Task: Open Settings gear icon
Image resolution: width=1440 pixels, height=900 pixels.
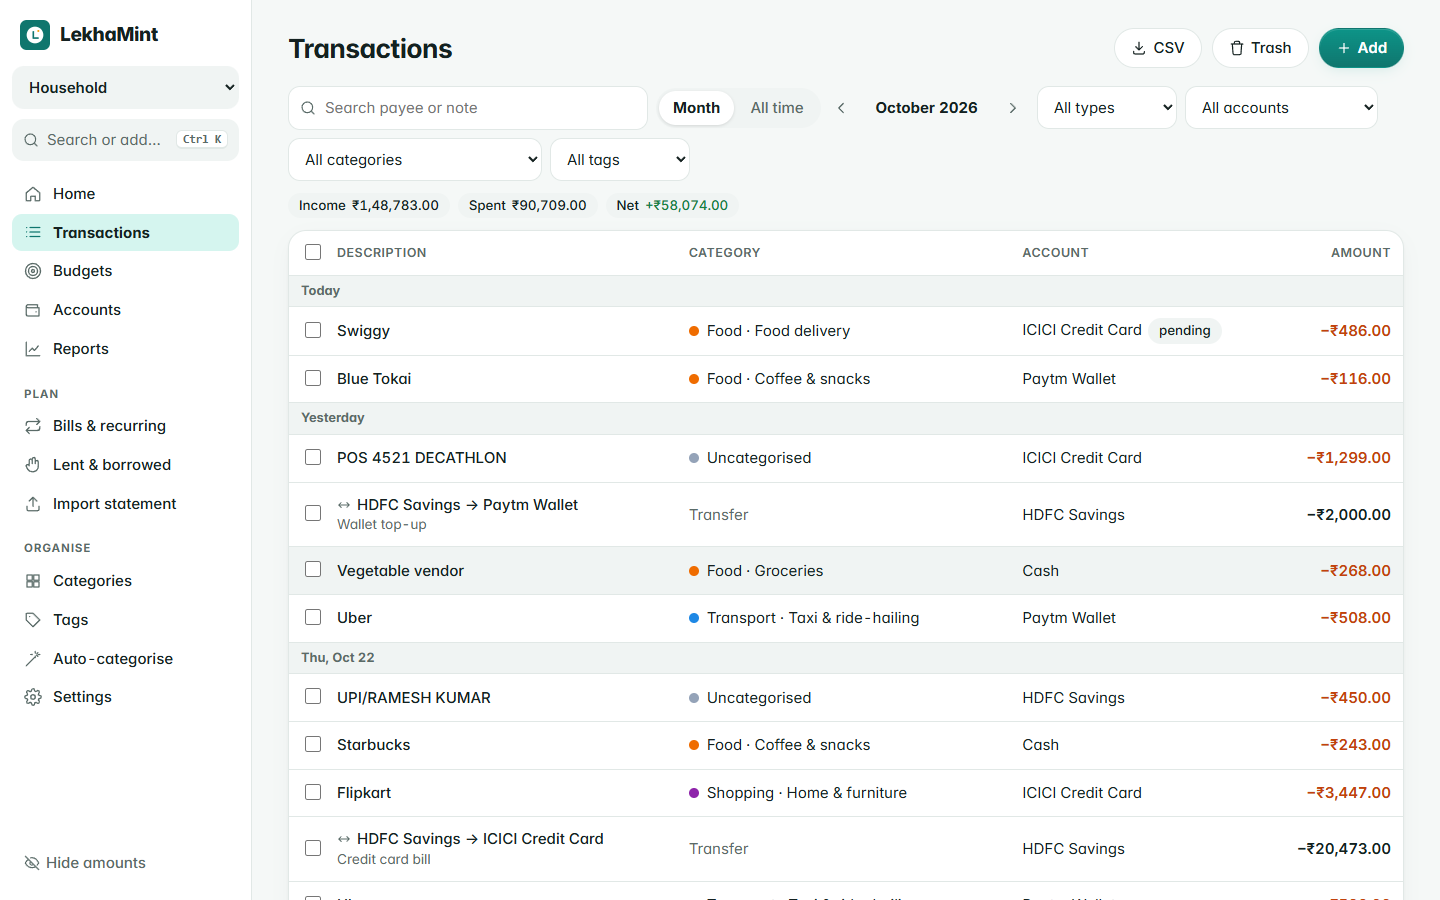Action: coord(33,697)
